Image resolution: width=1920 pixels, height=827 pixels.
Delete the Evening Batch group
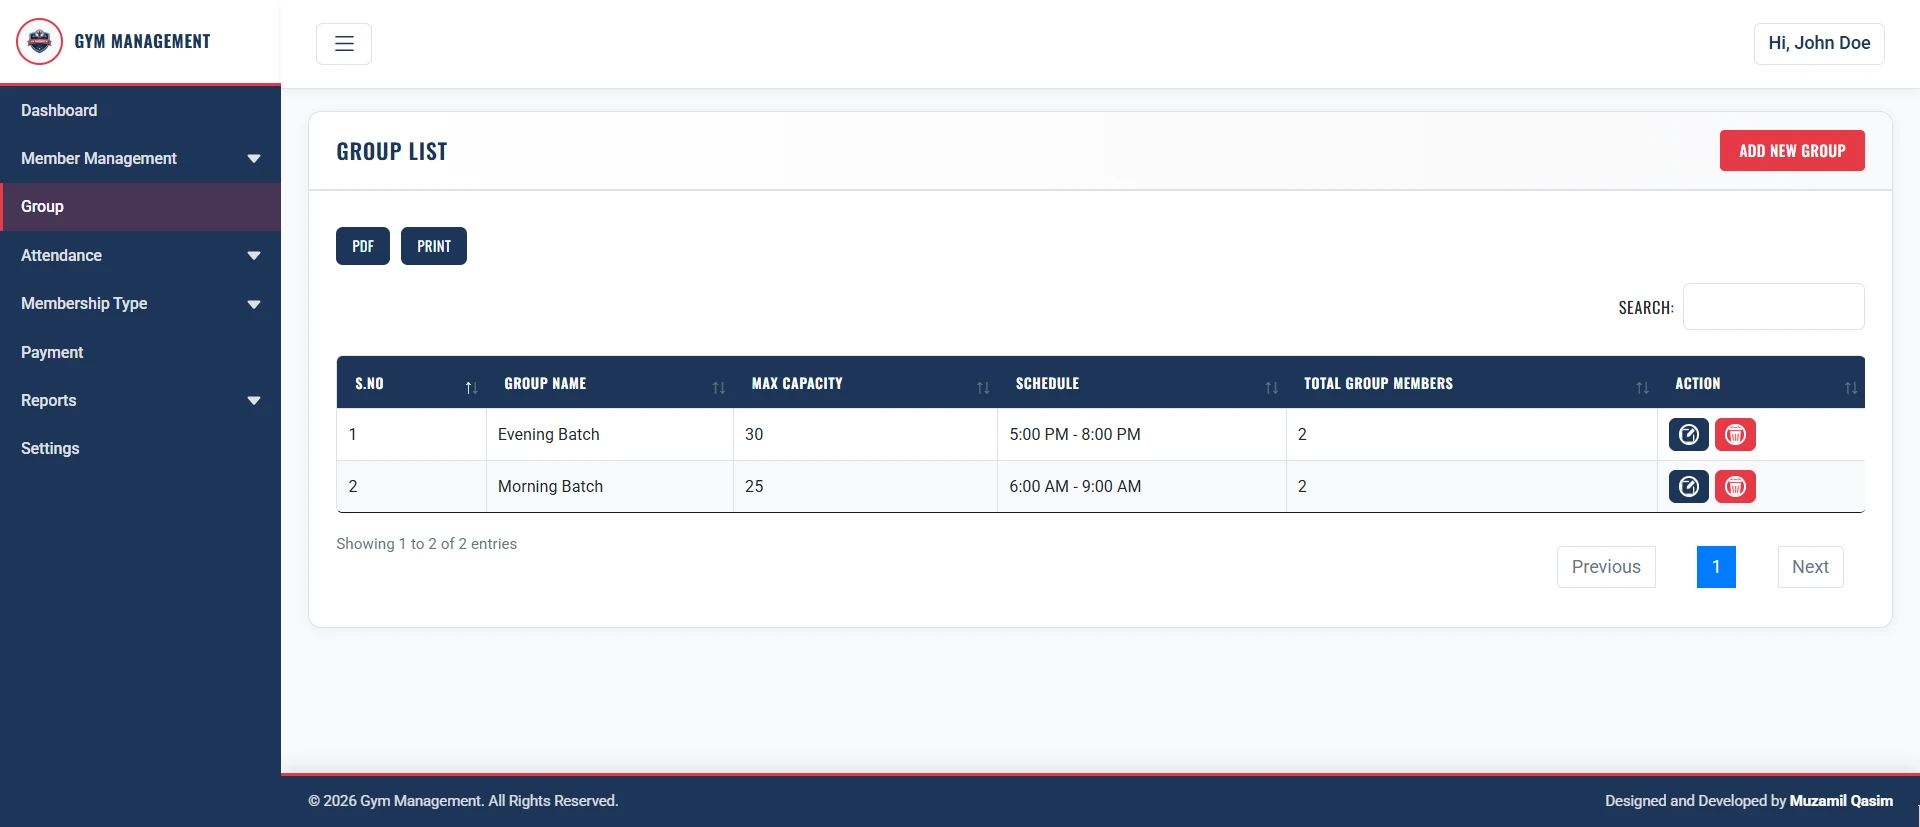1736,435
